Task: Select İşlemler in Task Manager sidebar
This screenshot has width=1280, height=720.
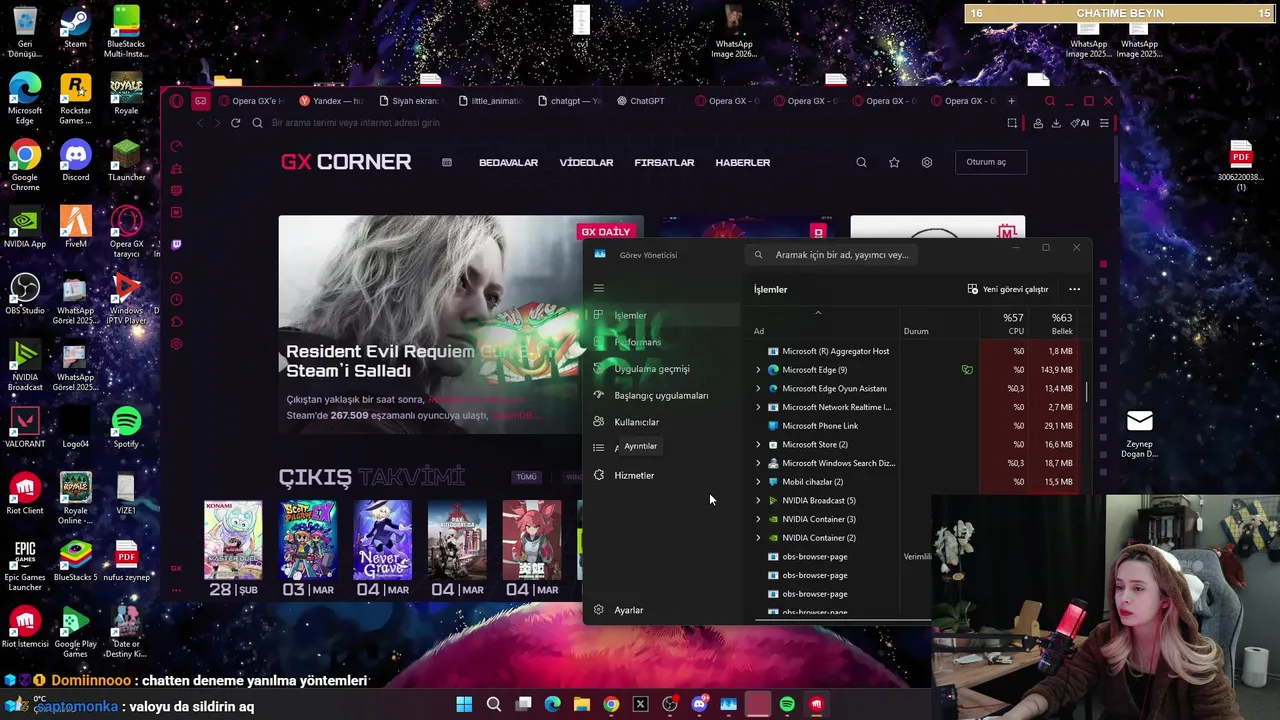Action: point(663,315)
